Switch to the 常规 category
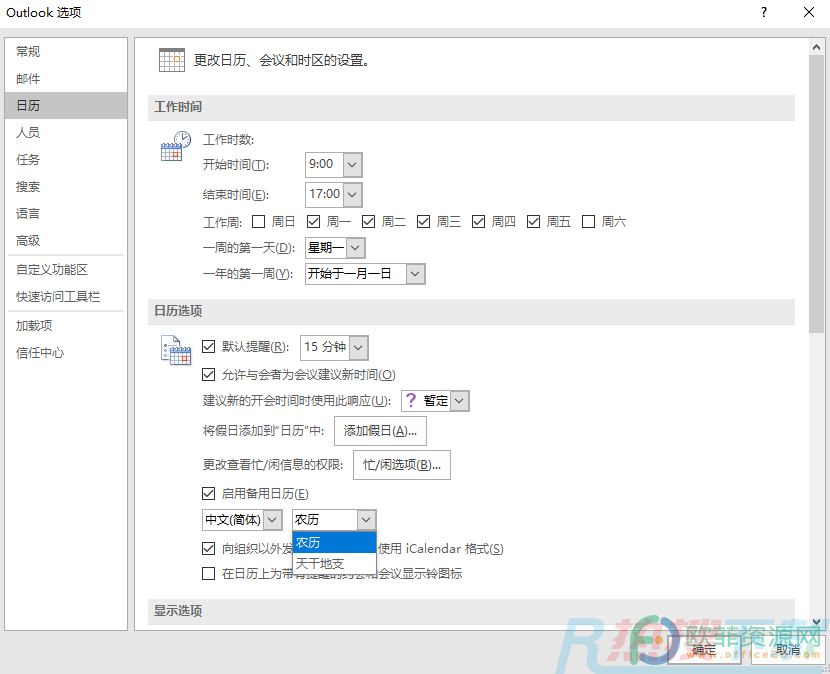This screenshot has width=830, height=674. pyautogui.click(x=66, y=51)
